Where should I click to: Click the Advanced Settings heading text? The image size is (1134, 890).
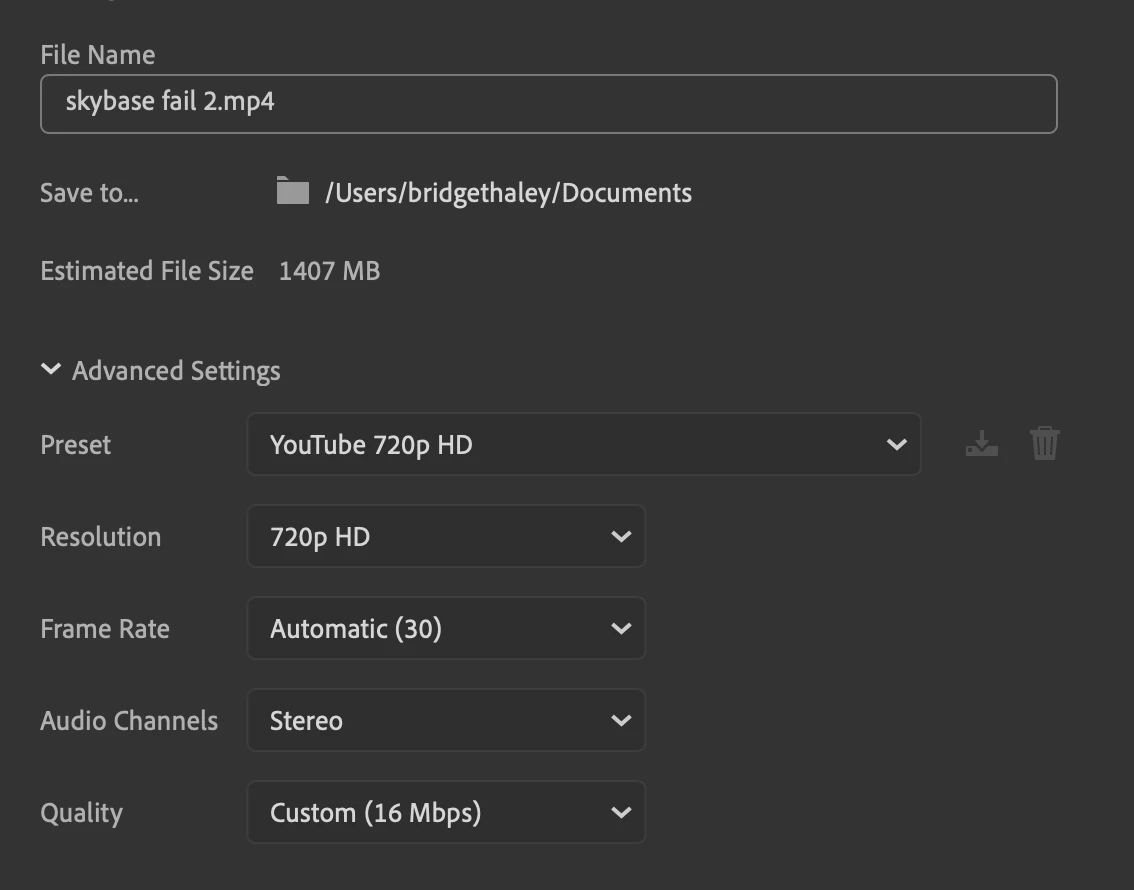(x=176, y=371)
